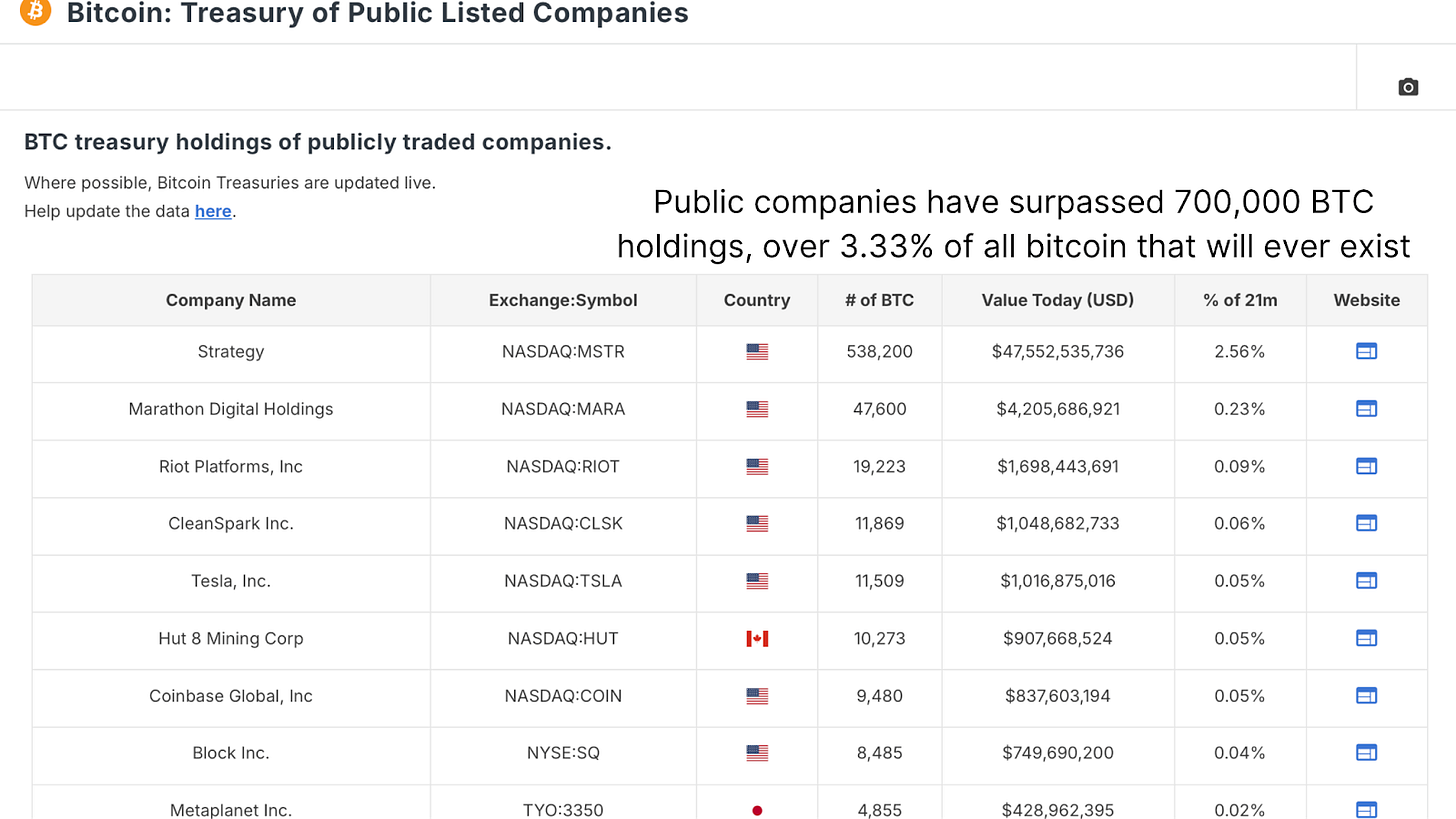Sort by % of 21m column header
The height and width of the screenshot is (819, 1456).
[1240, 300]
